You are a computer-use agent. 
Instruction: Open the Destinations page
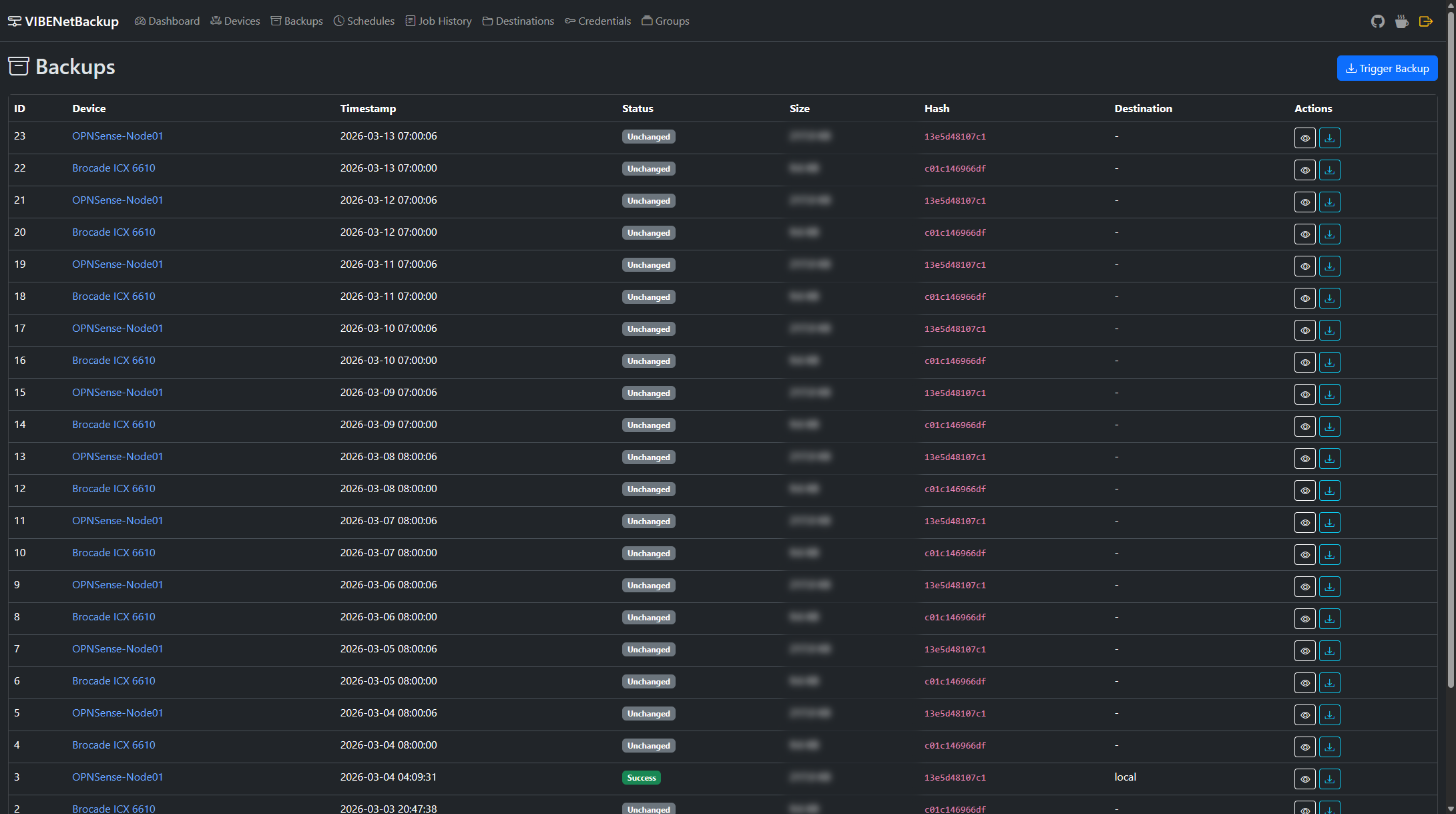518,21
